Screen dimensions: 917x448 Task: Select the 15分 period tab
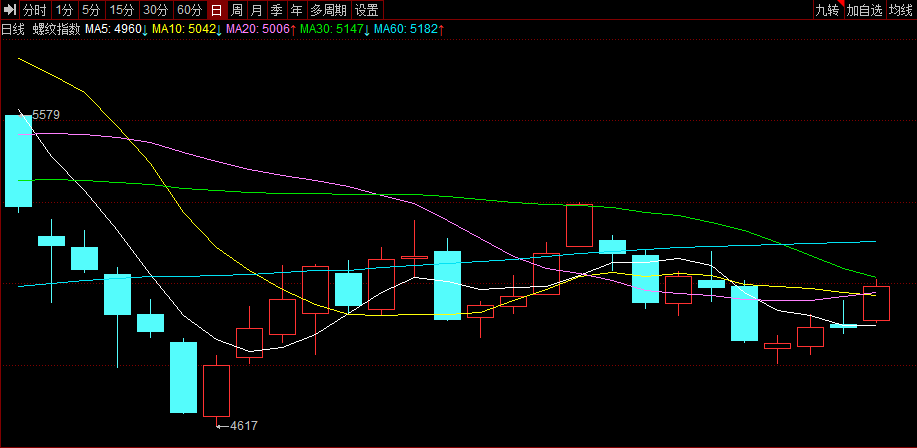122,9
